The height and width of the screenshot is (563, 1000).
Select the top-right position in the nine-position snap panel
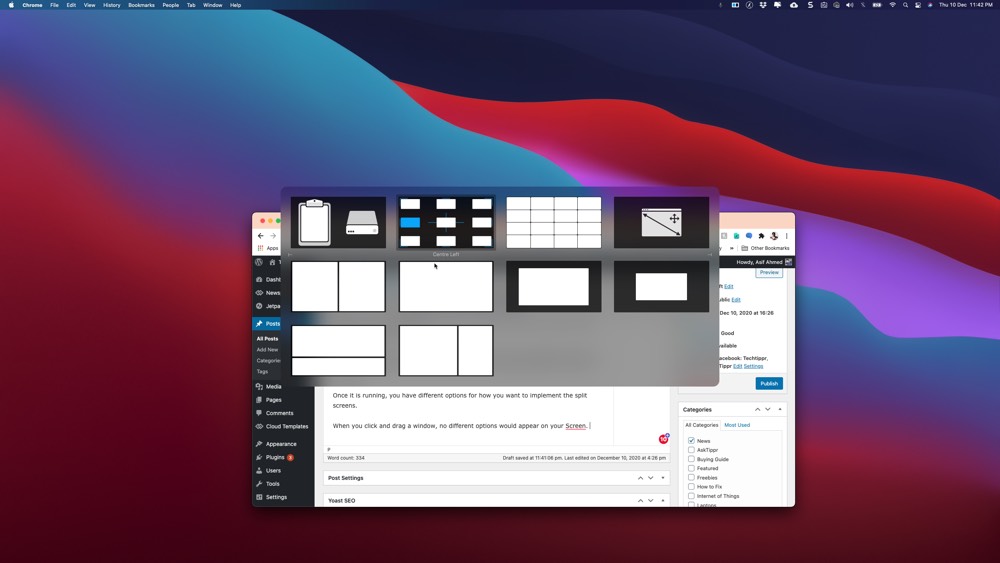click(x=482, y=204)
